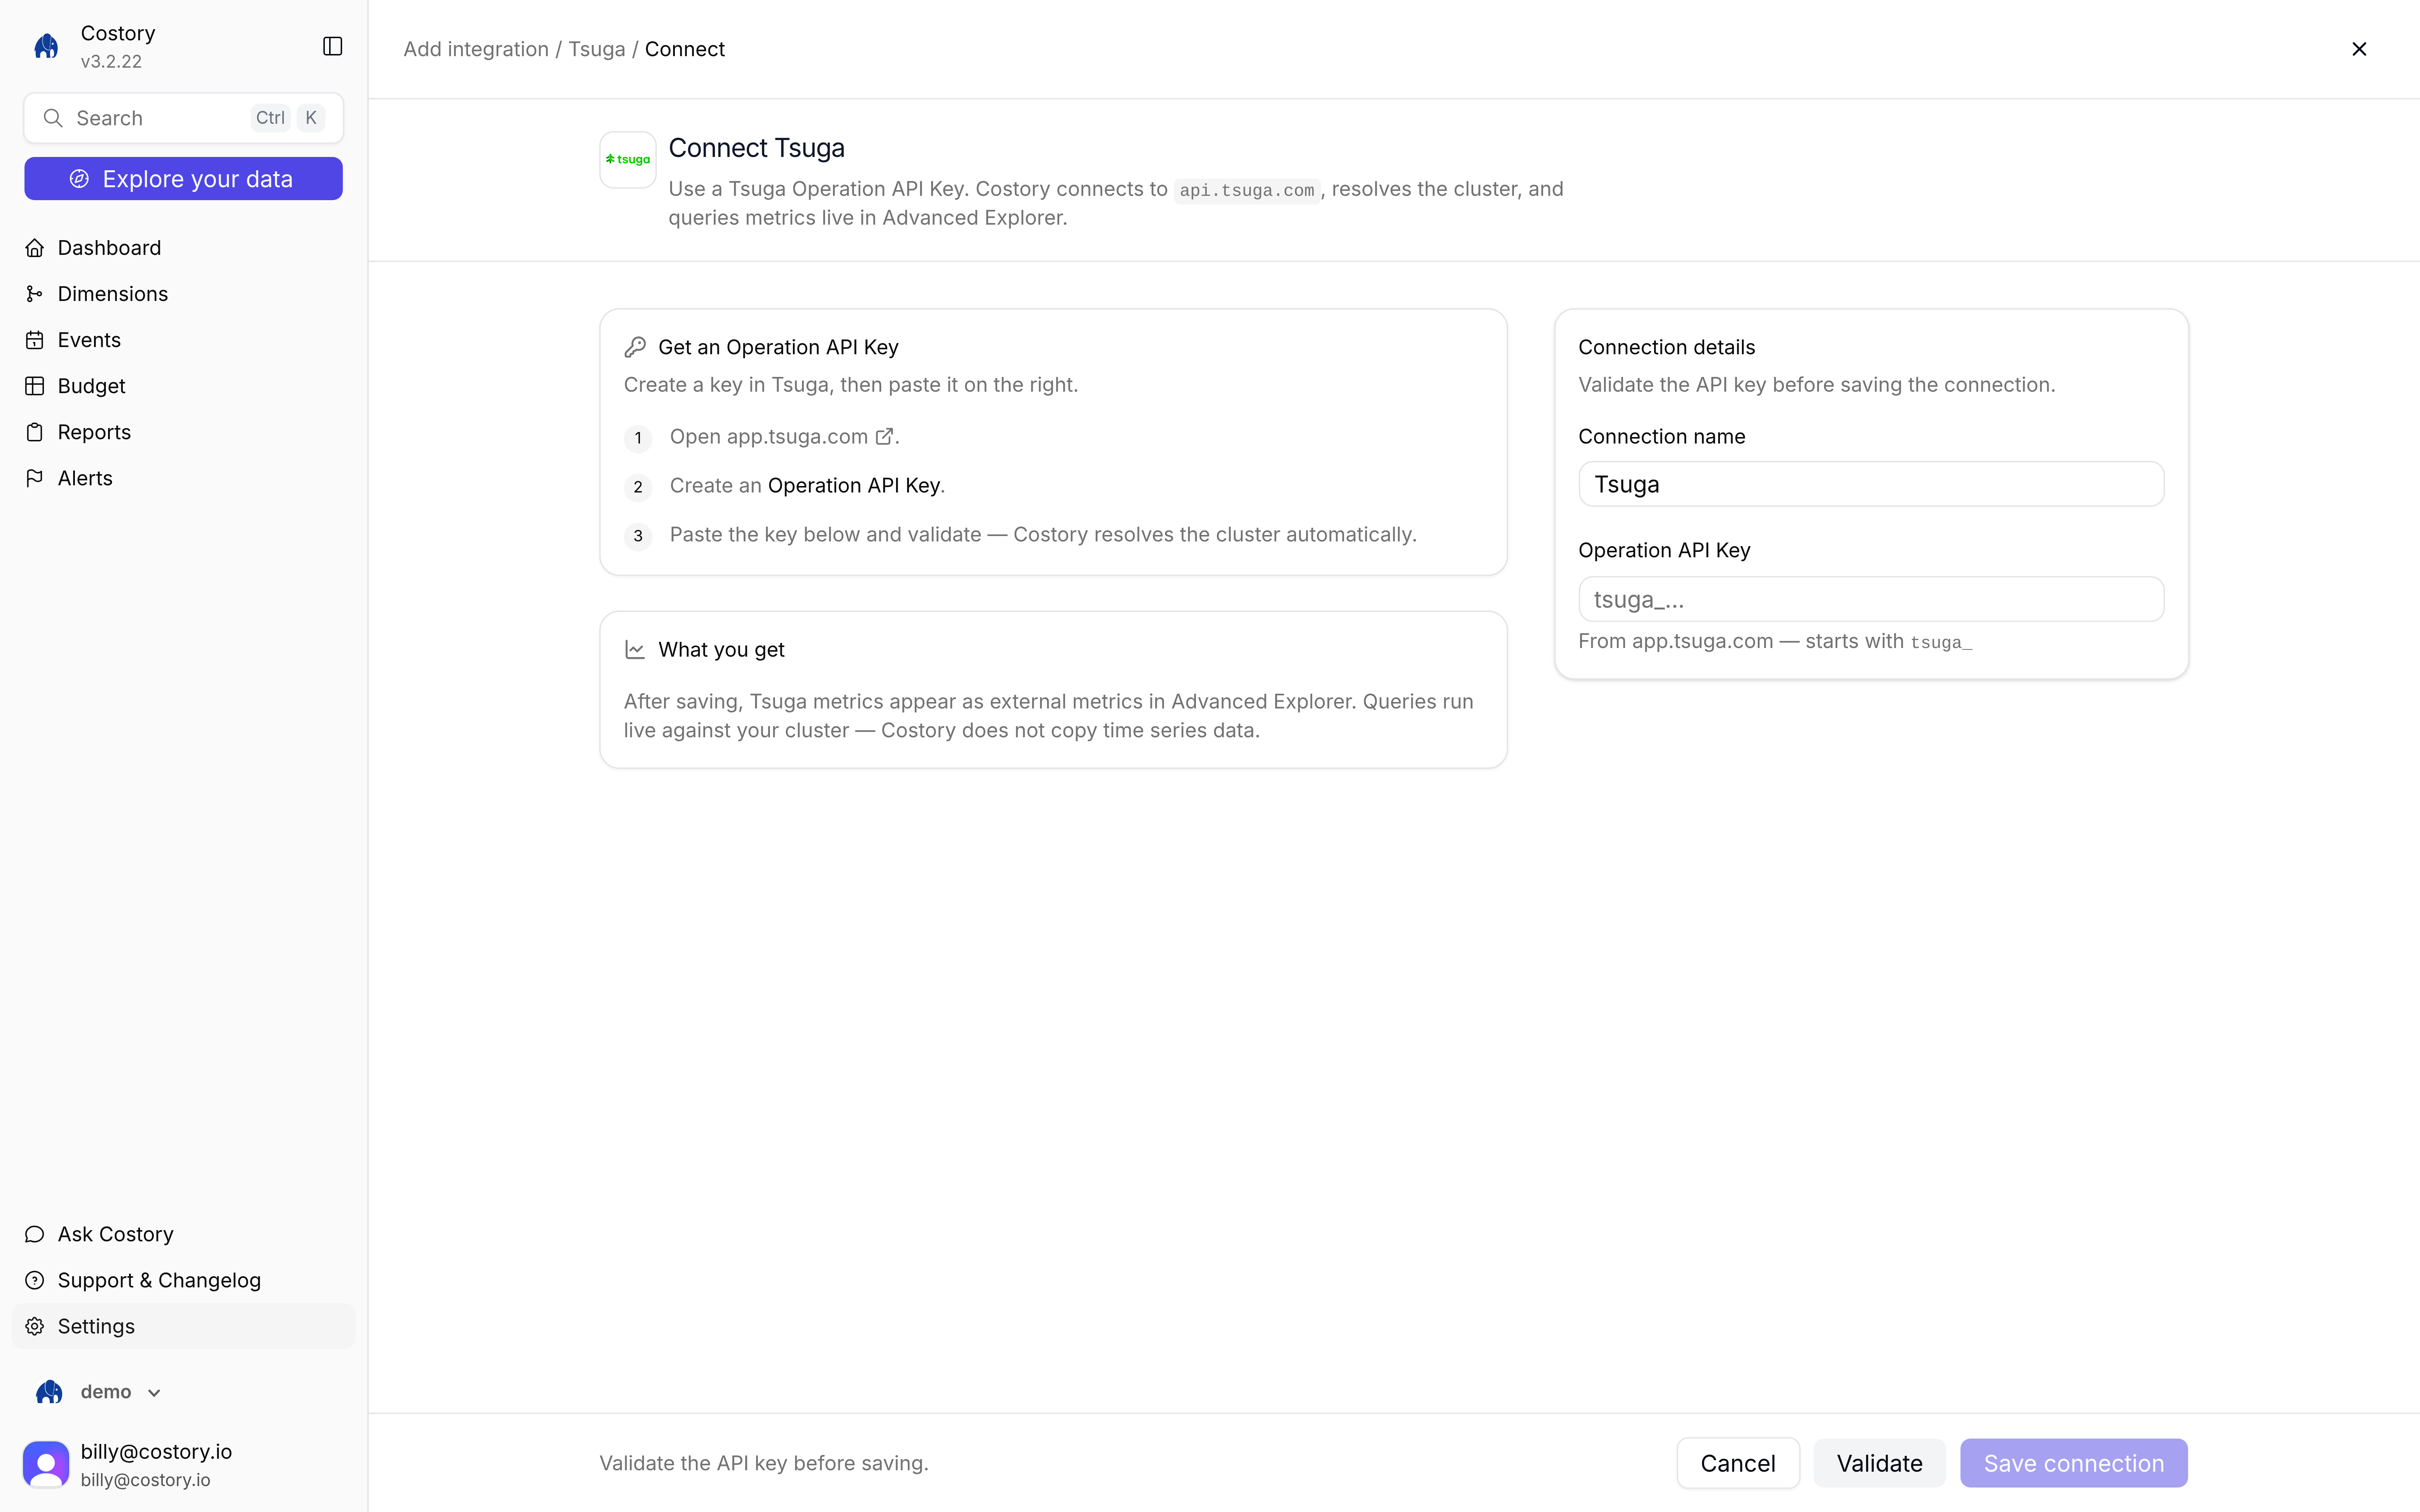The image size is (2420, 1512).
Task: Click the Budget table icon
Action: pos(35,386)
